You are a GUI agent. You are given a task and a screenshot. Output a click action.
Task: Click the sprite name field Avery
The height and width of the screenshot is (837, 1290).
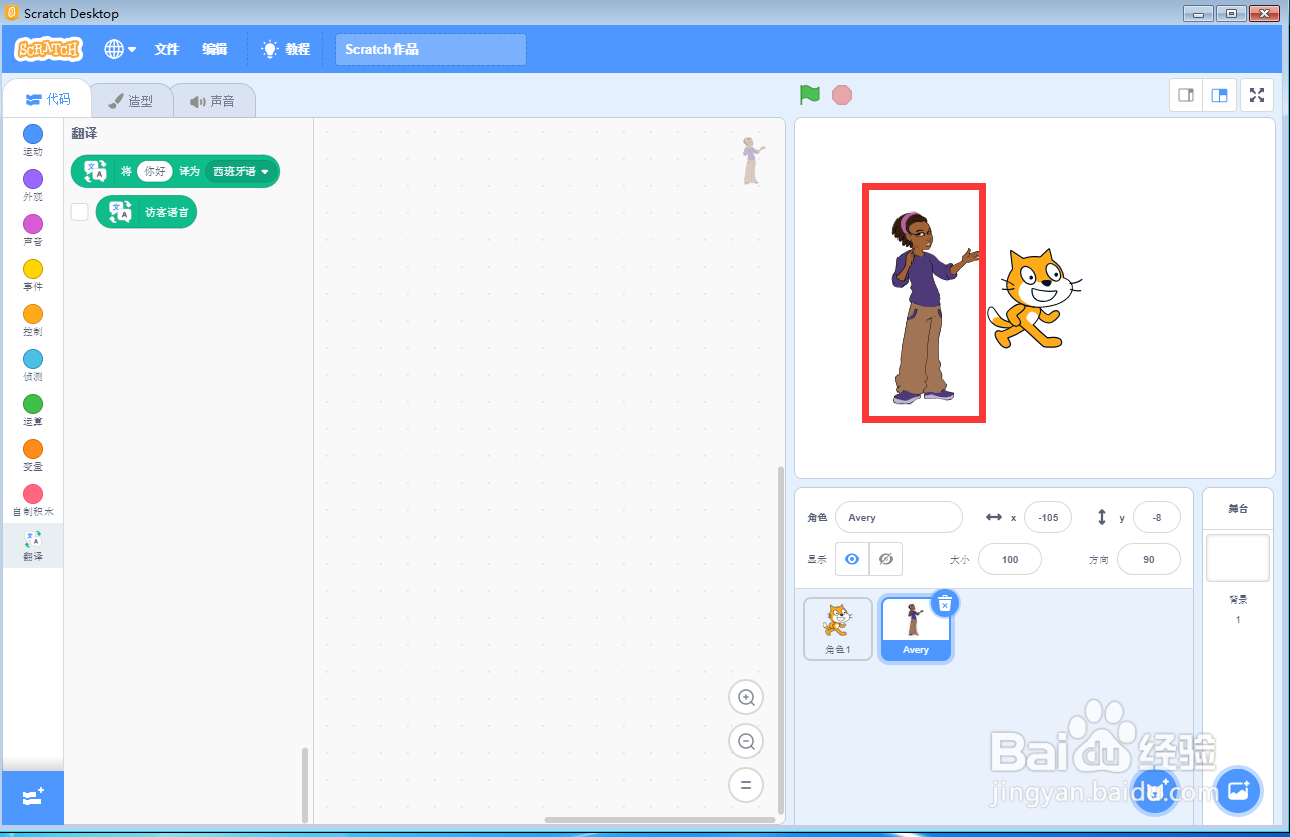click(x=898, y=517)
